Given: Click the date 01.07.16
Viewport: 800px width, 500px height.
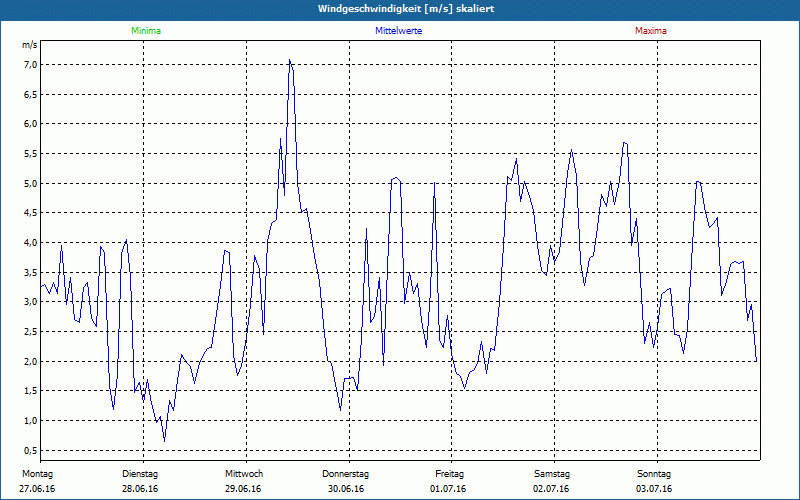Looking at the screenshot, I should [x=448, y=489].
